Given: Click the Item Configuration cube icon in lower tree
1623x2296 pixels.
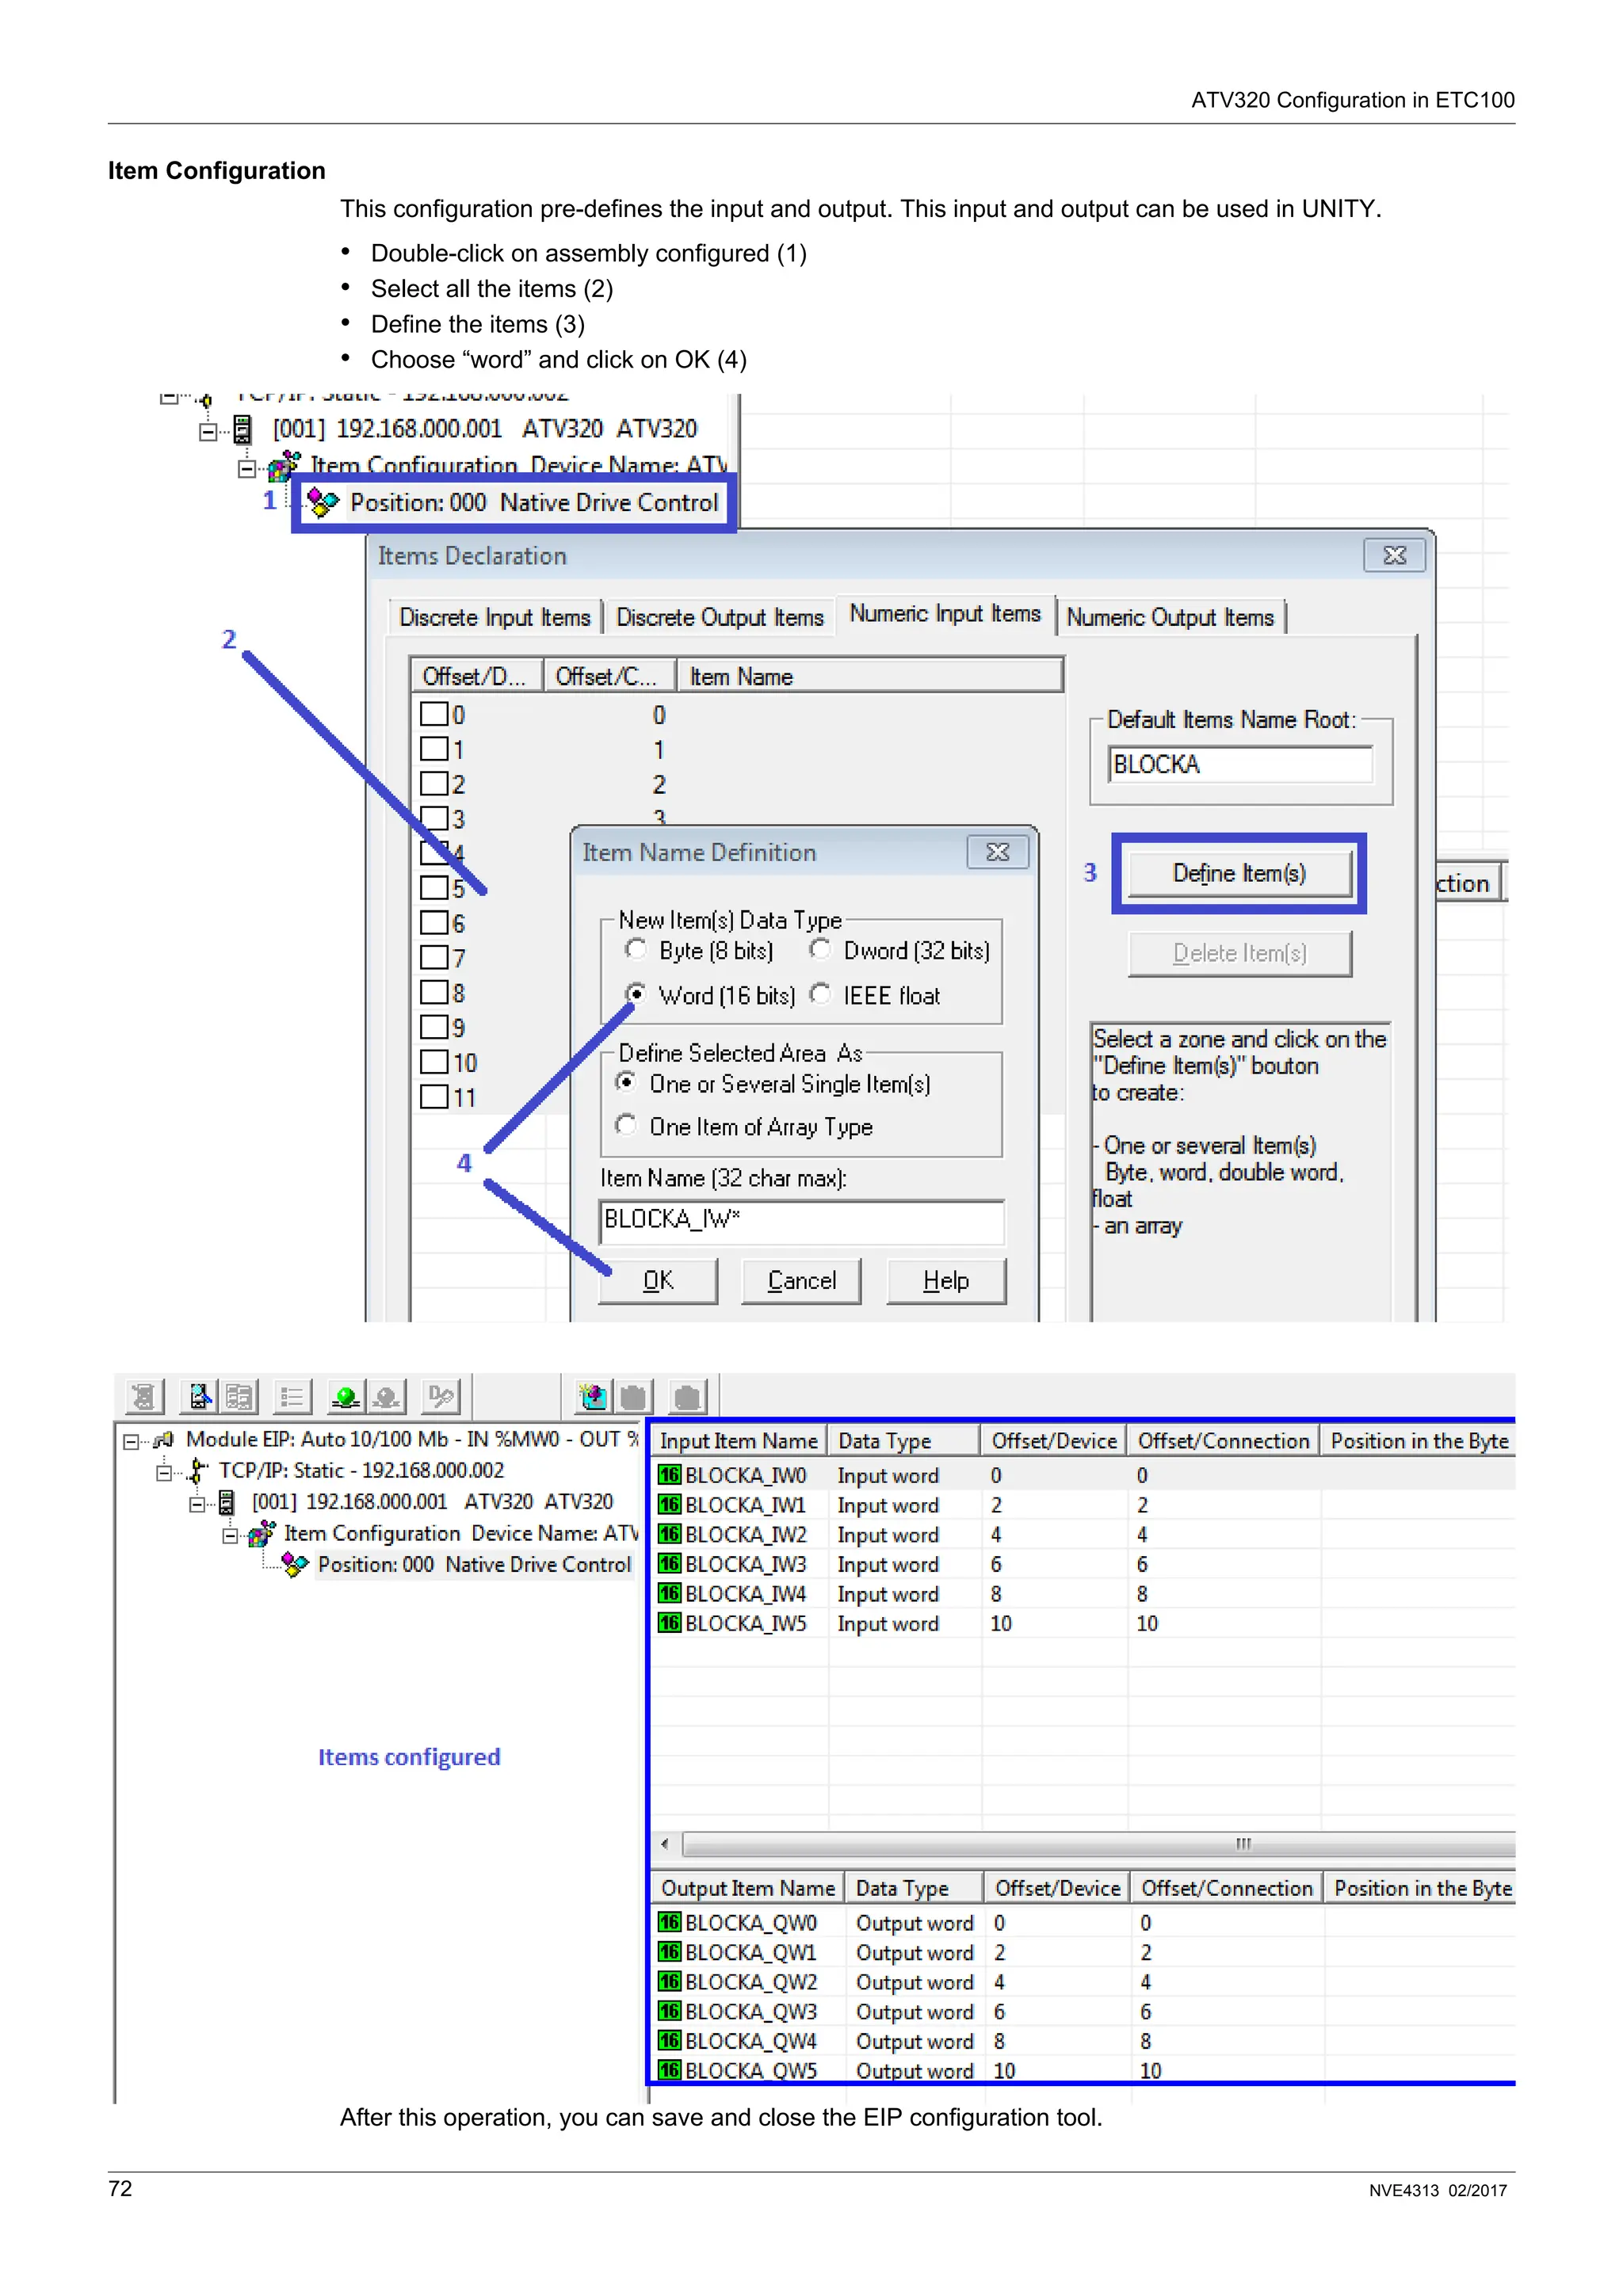Looking at the screenshot, I should coord(261,1533).
